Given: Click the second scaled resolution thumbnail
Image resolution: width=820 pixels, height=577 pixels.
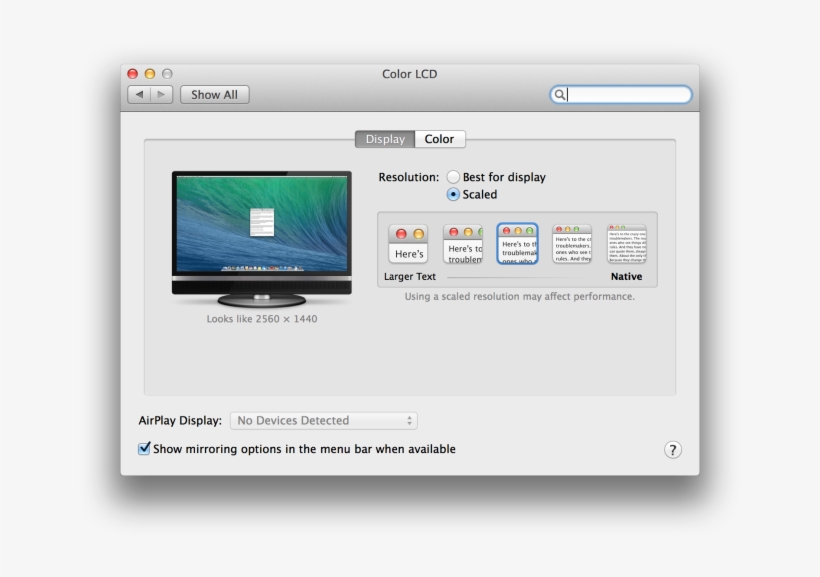Looking at the screenshot, I should pos(463,243).
